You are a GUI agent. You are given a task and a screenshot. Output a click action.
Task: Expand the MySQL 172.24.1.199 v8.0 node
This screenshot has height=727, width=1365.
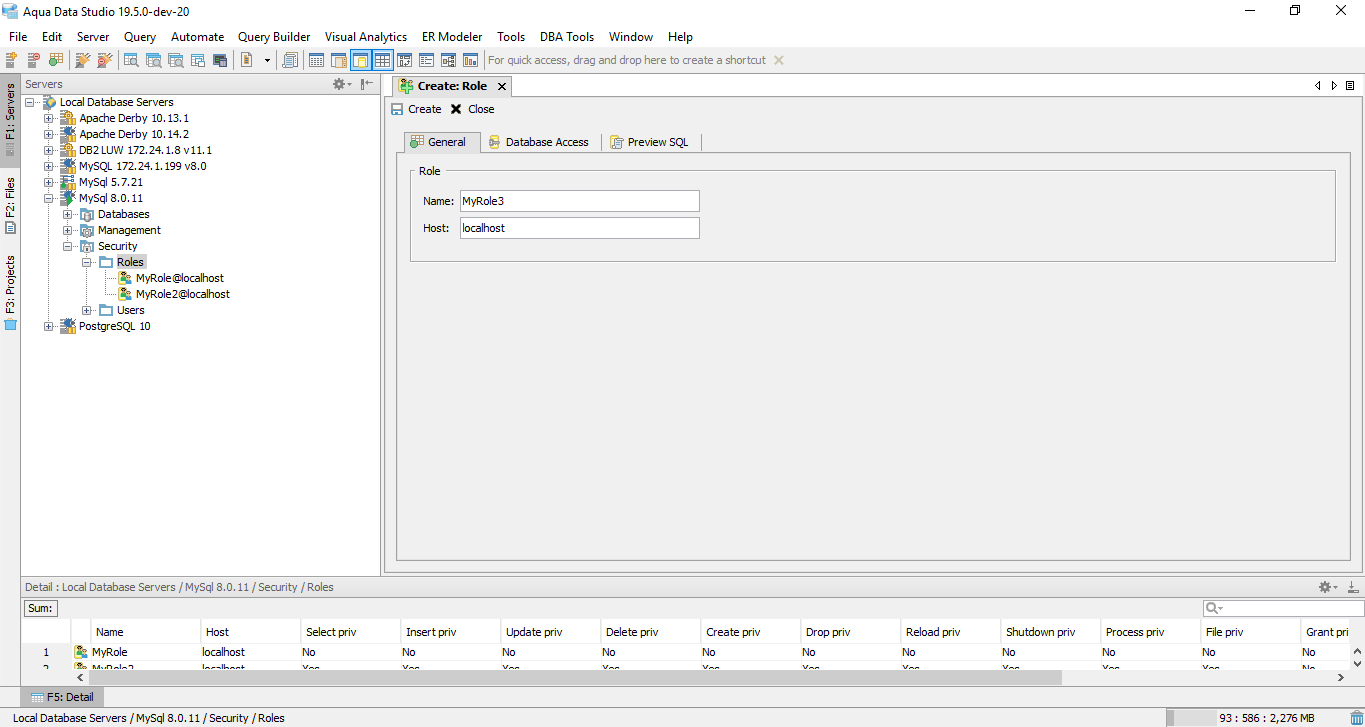tap(48, 166)
